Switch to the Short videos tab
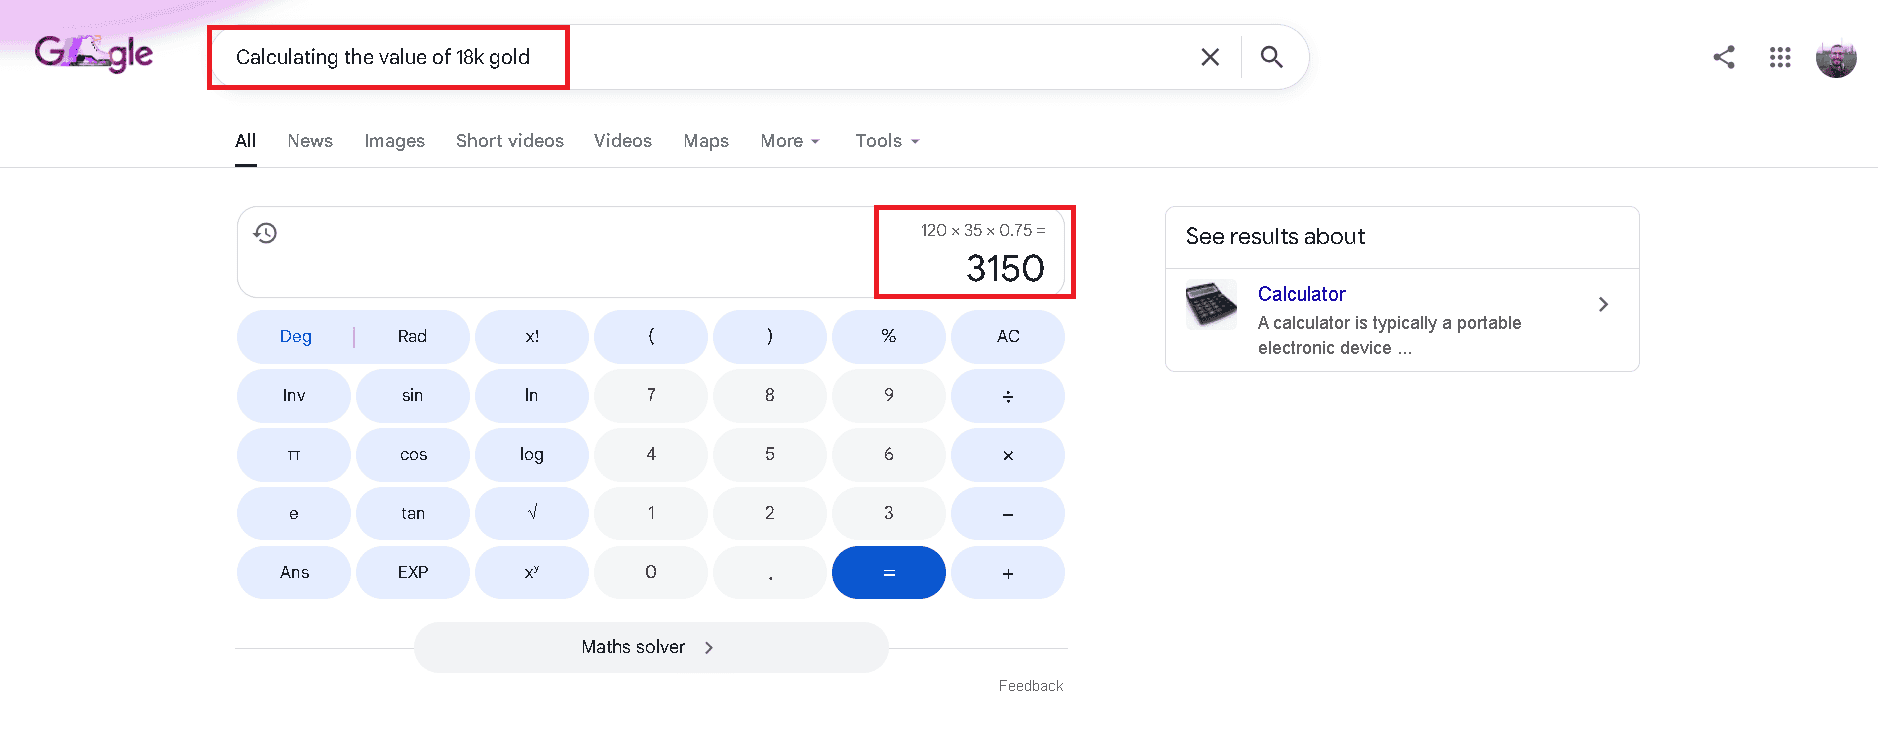Image resolution: width=1878 pixels, height=731 pixels. point(510,141)
